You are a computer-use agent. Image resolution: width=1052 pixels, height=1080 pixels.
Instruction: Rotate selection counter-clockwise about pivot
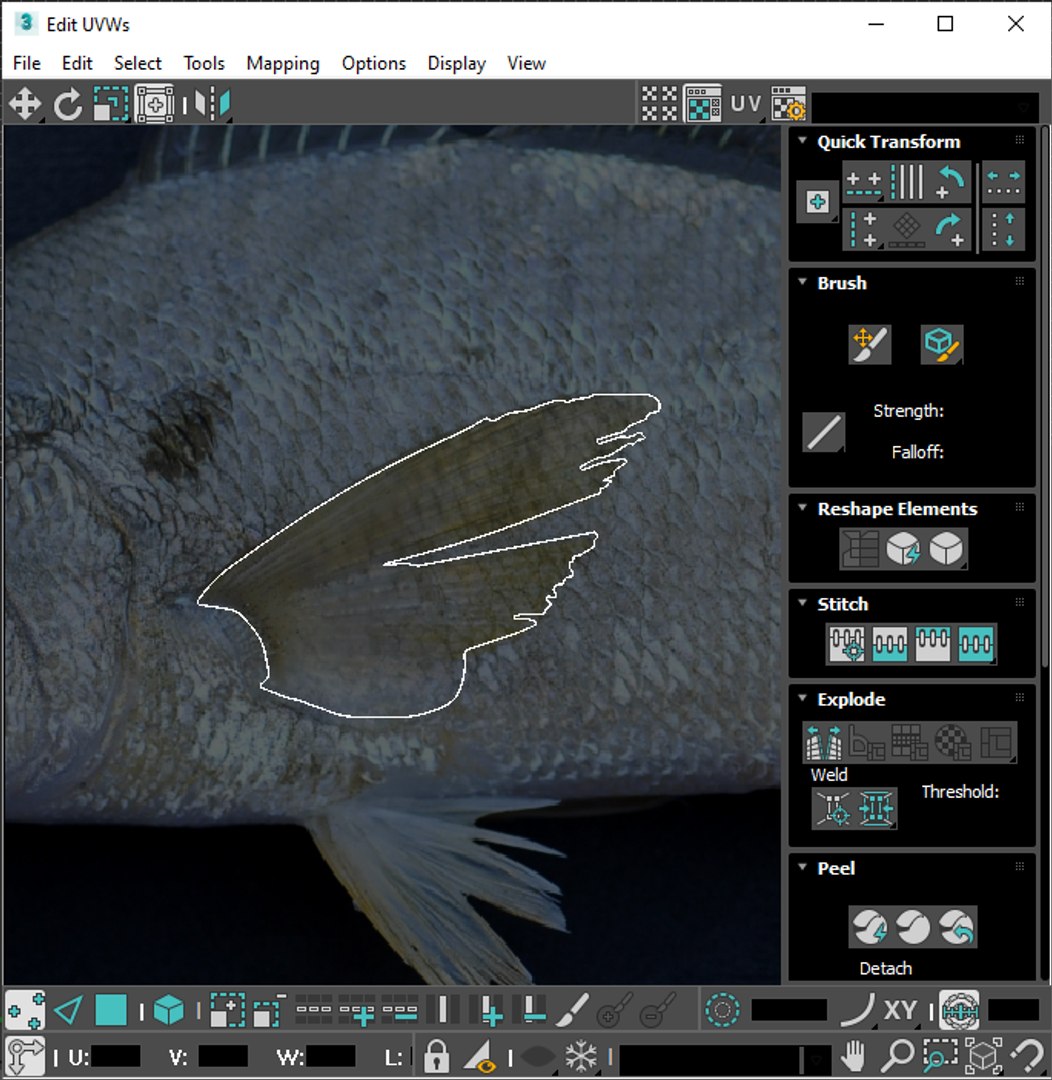pyautogui.click(x=949, y=183)
